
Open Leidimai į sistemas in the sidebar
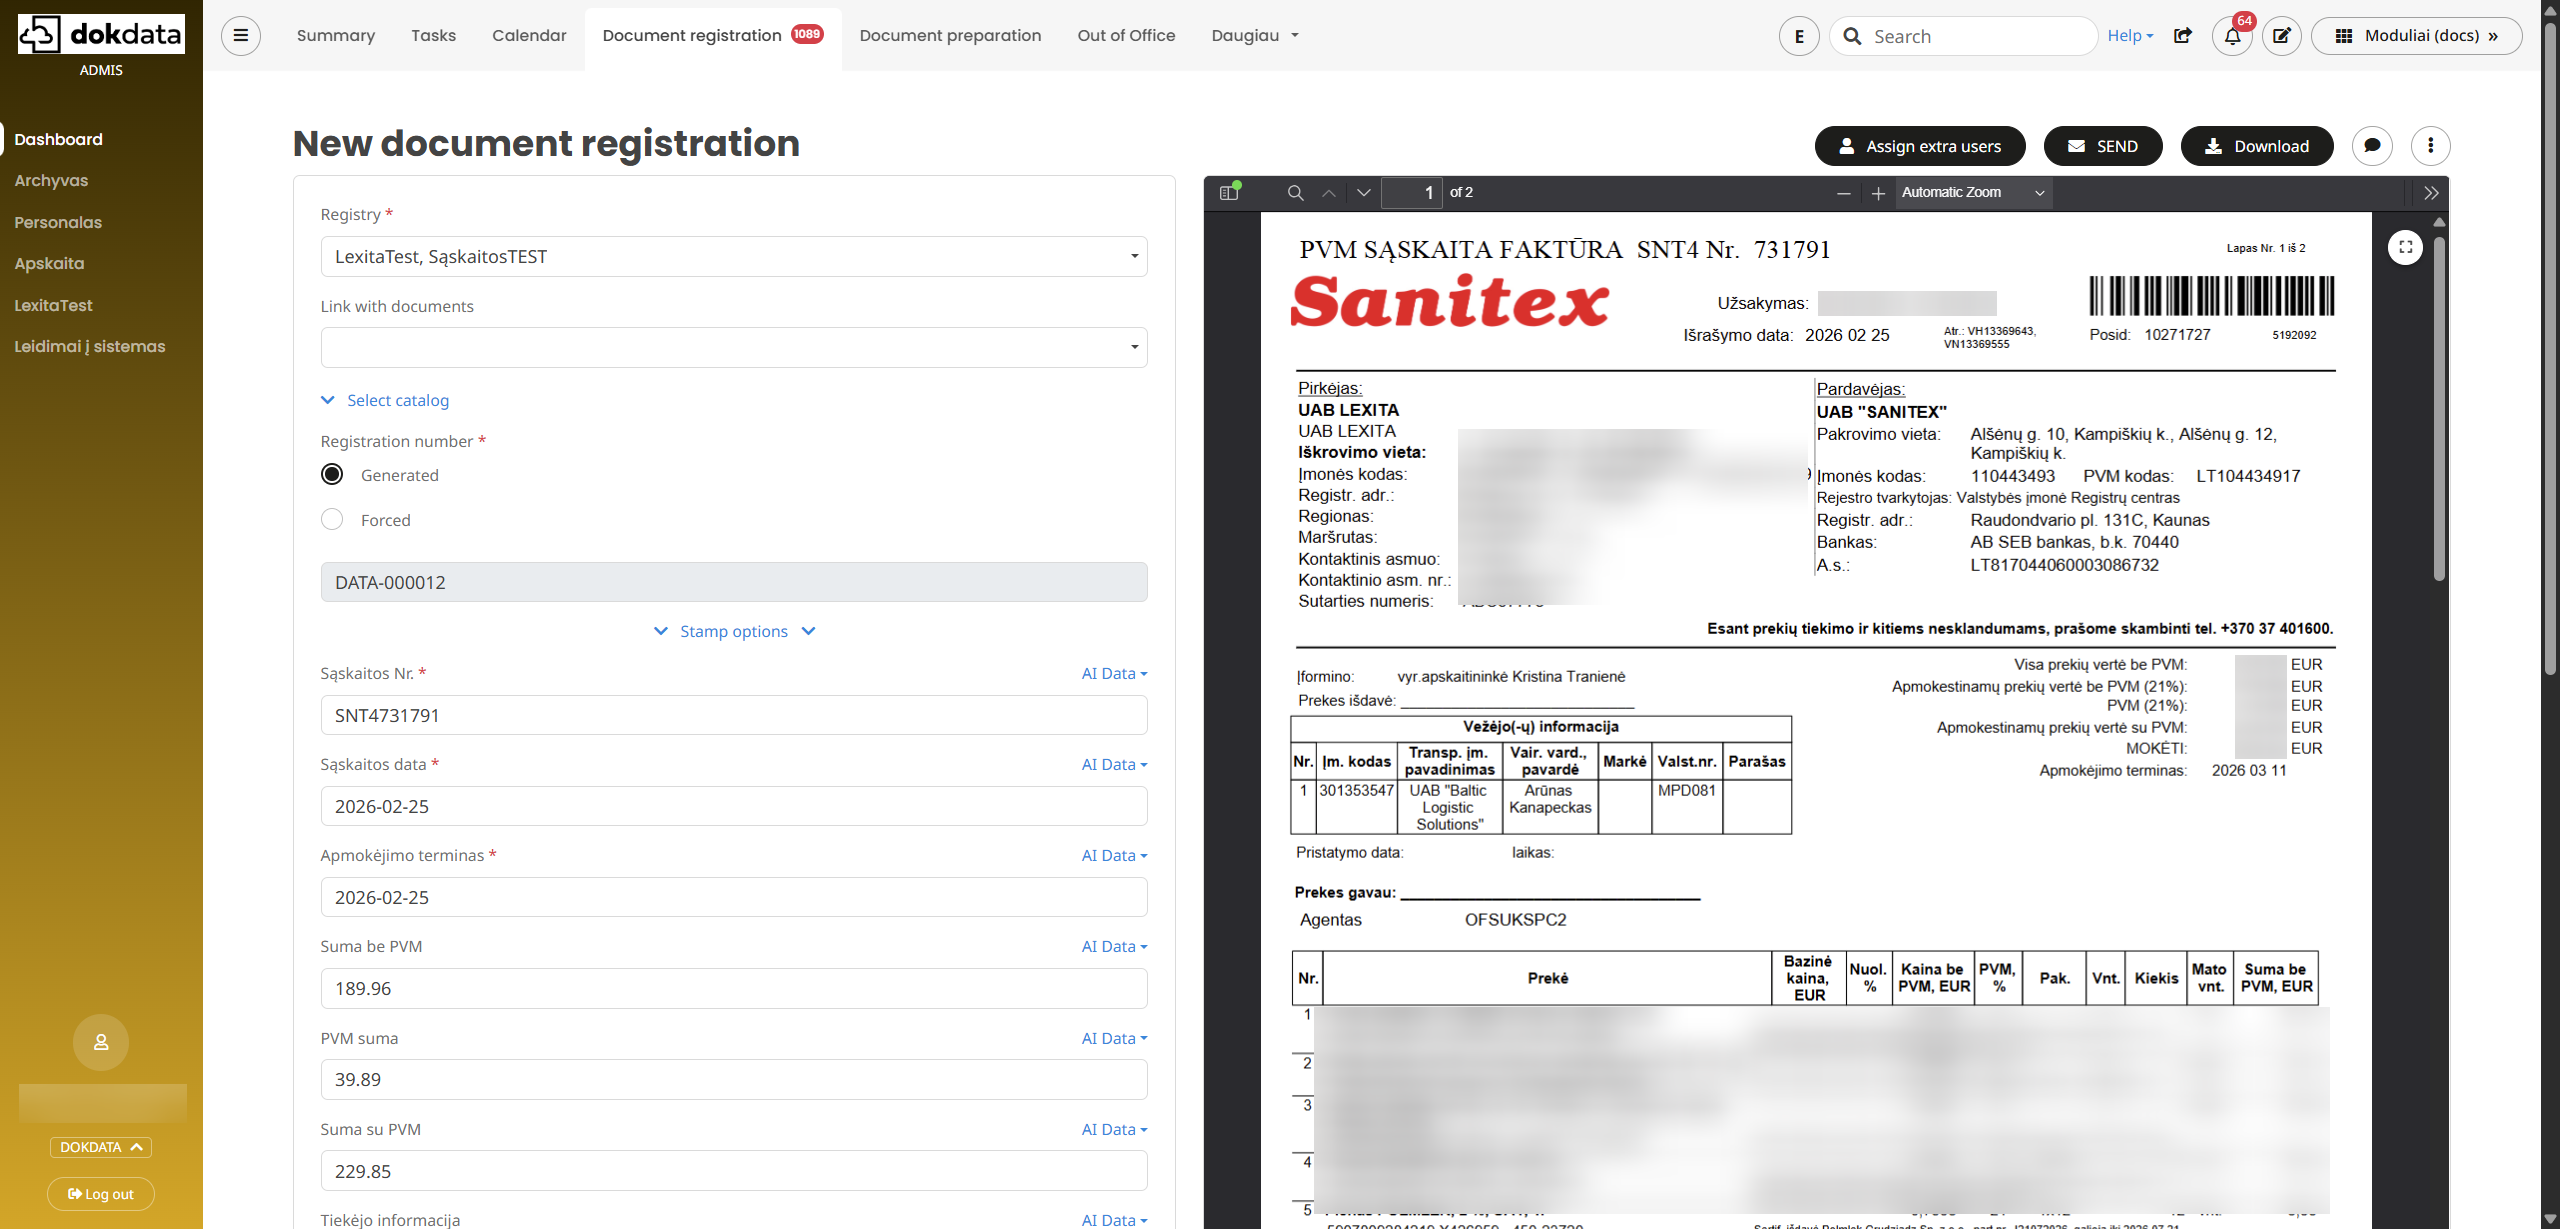(x=90, y=346)
